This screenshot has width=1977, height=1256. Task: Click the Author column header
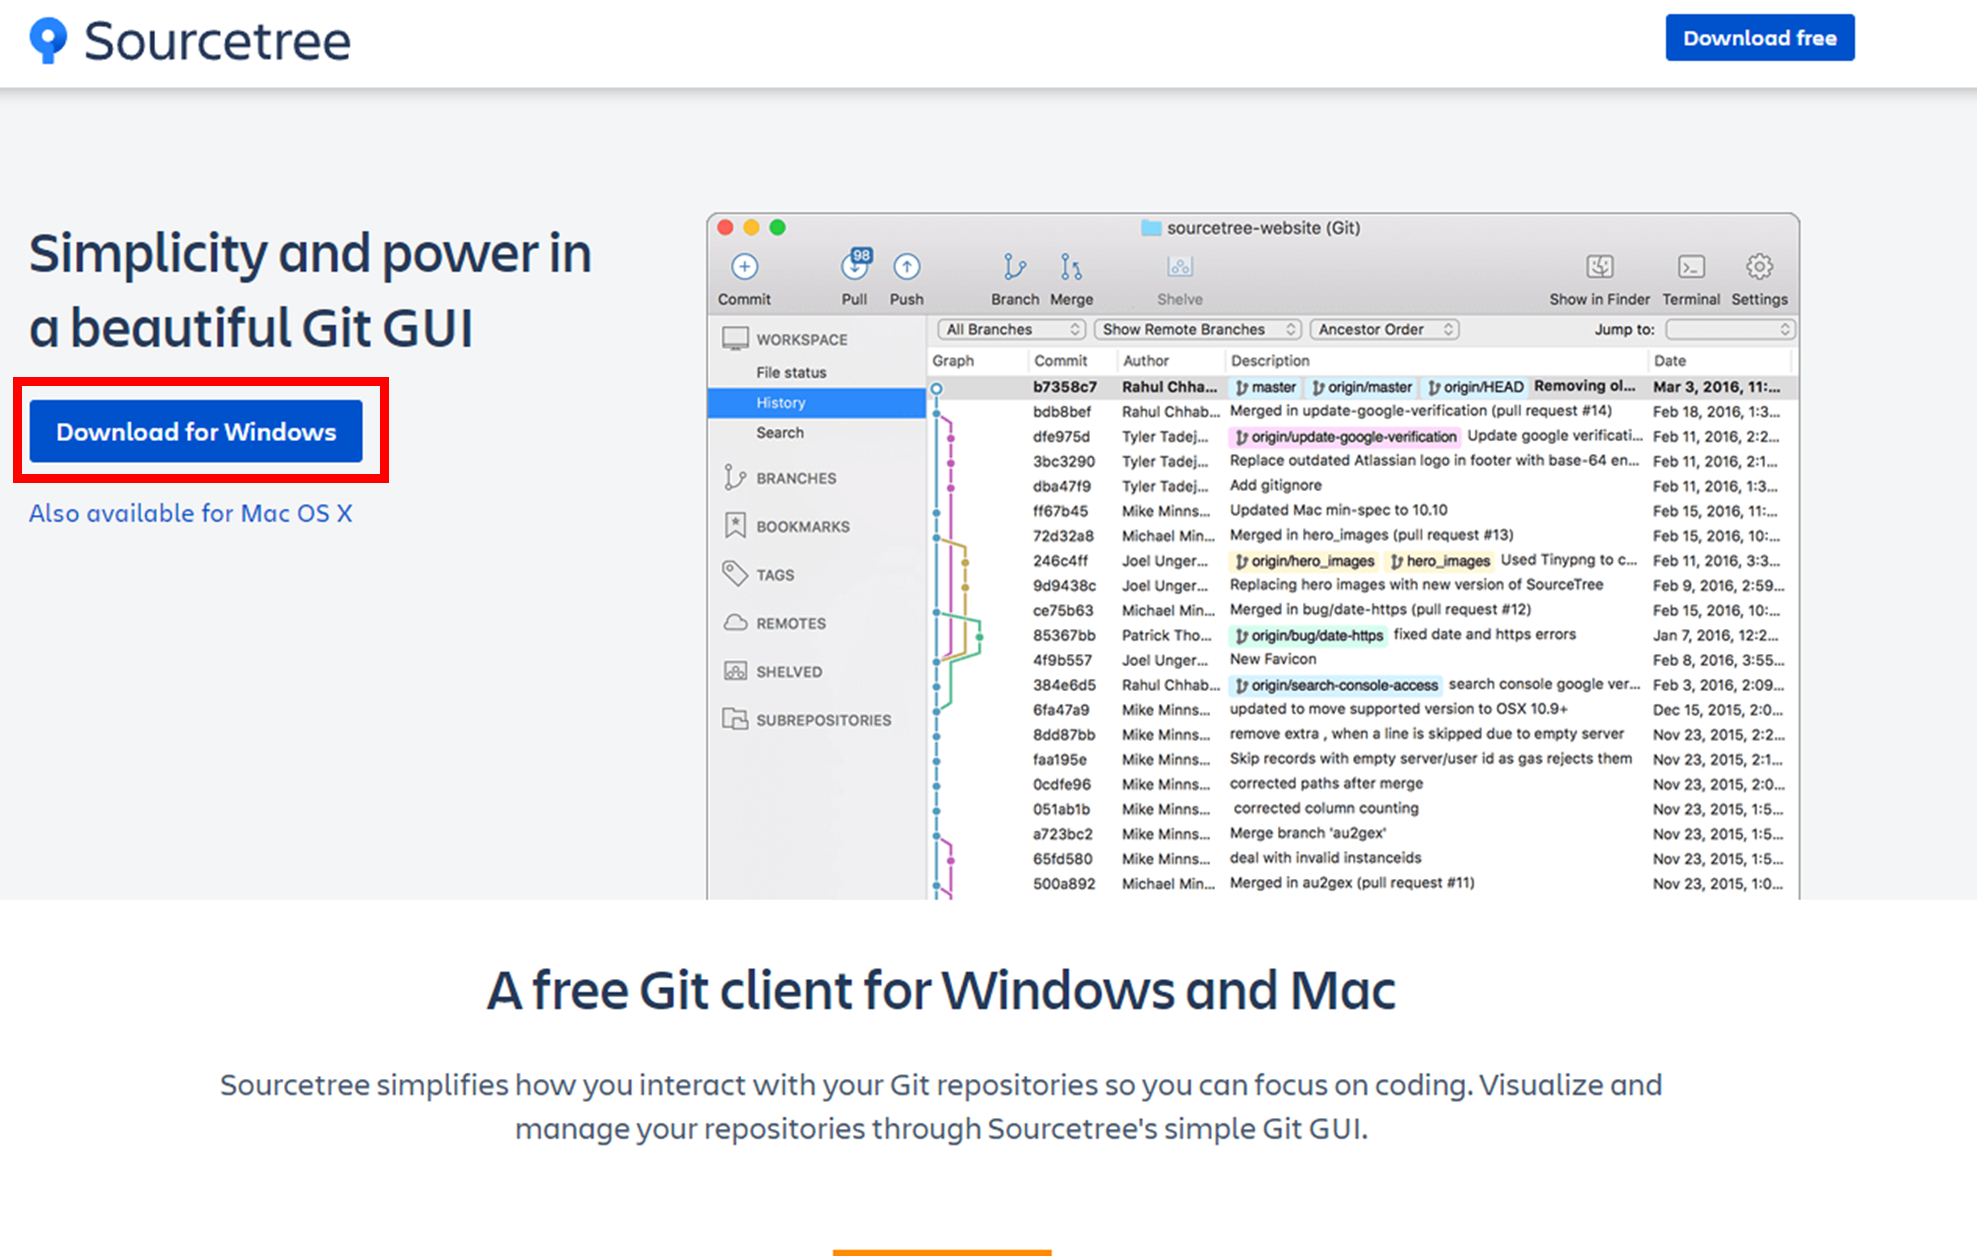tap(1146, 361)
